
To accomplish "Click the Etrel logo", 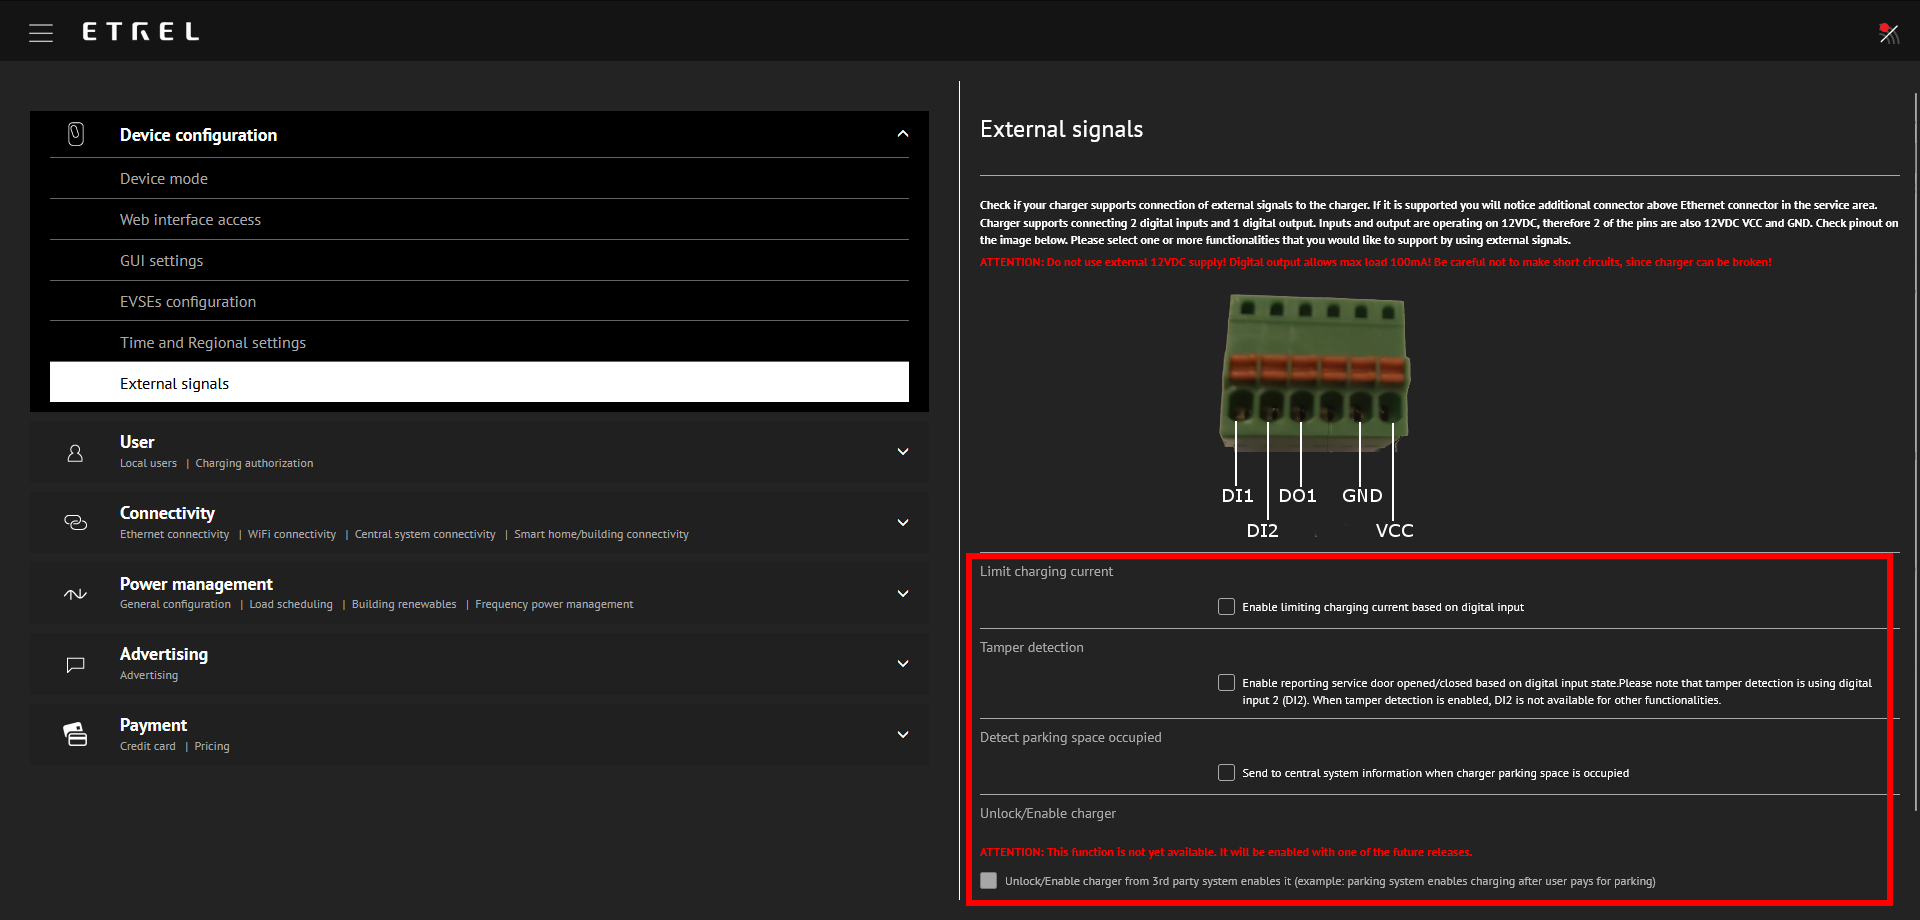I will pos(141,32).
